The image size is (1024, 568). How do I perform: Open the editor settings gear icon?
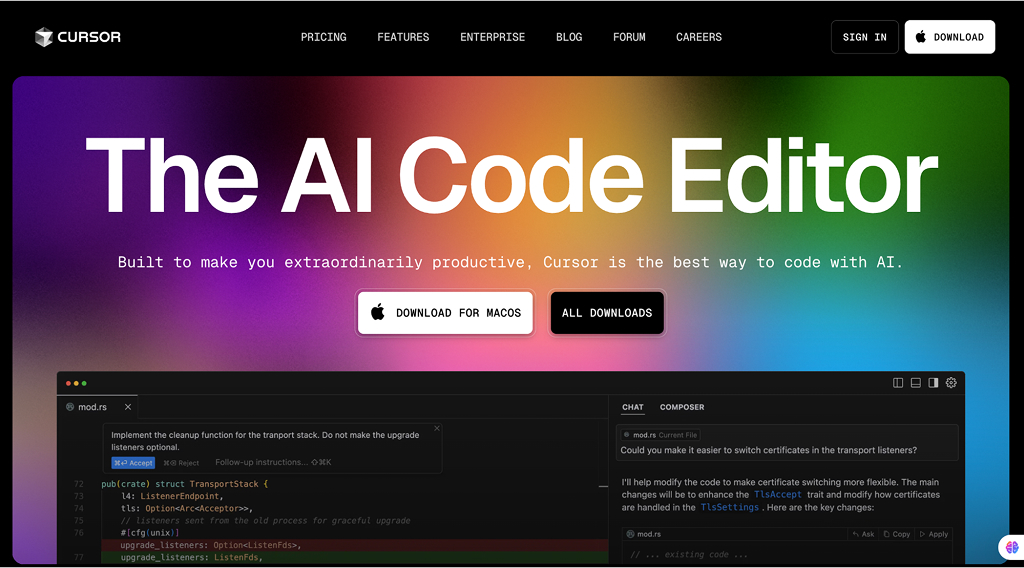(x=951, y=383)
